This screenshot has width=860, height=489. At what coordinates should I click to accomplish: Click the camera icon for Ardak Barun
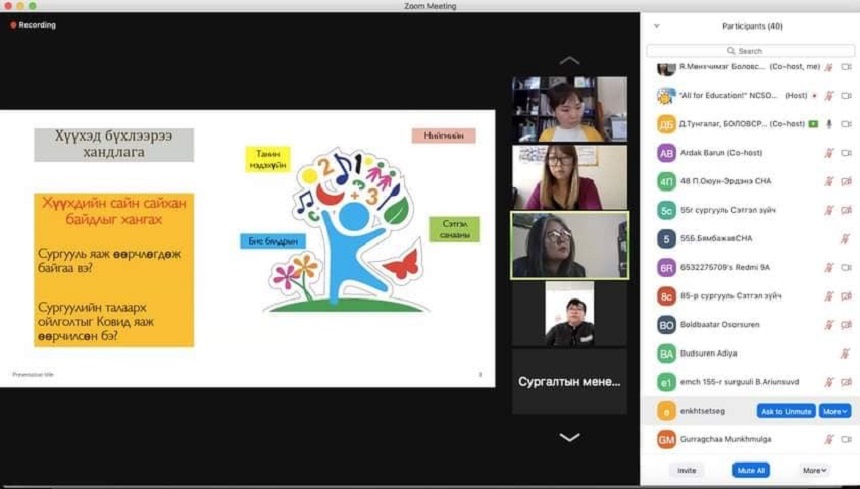tap(846, 153)
